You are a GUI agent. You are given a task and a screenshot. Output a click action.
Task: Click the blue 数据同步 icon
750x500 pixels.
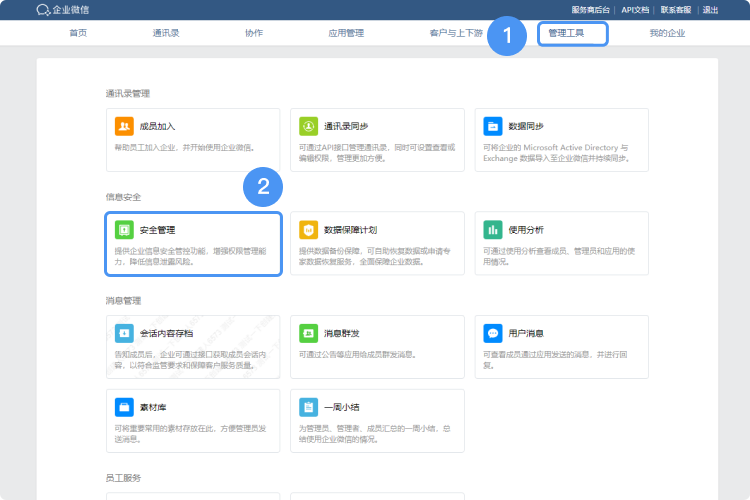click(x=493, y=126)
